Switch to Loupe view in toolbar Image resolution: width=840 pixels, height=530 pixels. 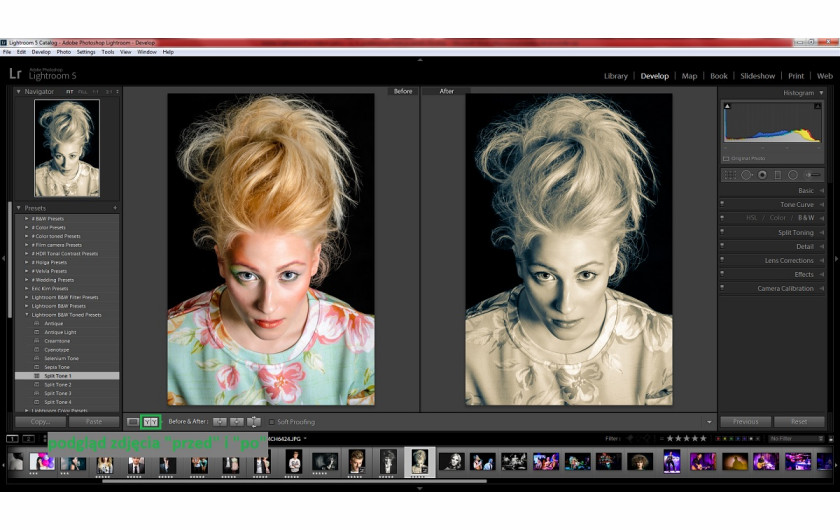pyautogui.click(x=133, y=422)
